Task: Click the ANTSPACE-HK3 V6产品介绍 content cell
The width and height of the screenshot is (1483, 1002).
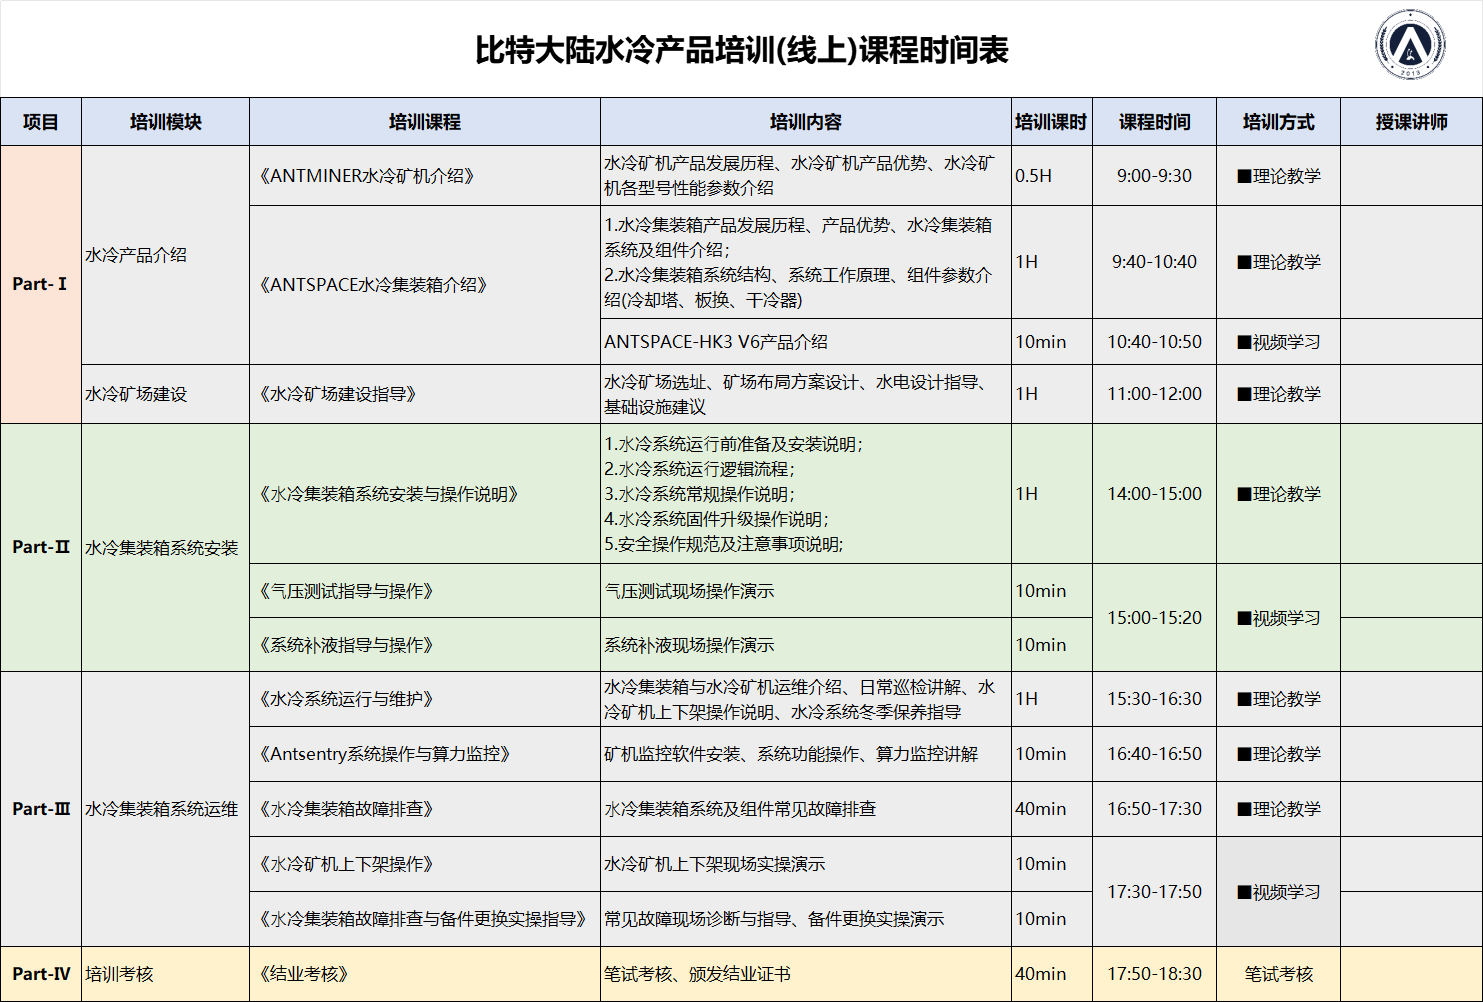Action: (x=806, y=342)
